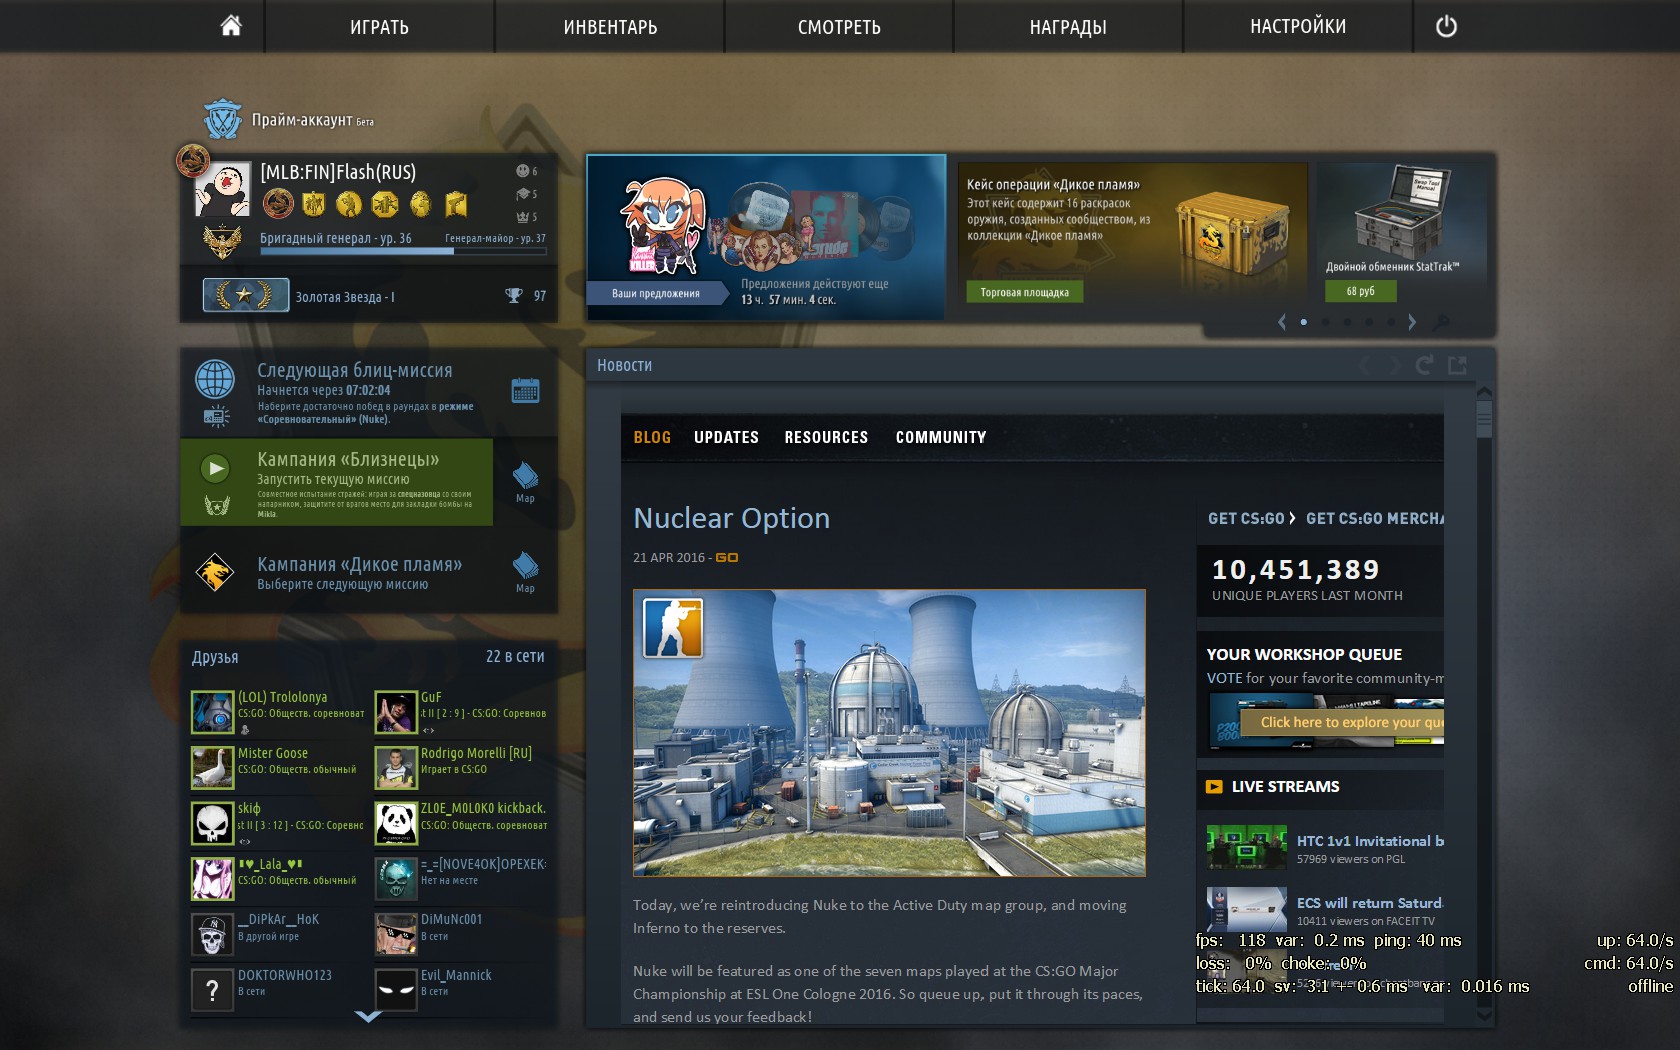Viewport: 1680px width, 1050px height.
Task: Select friend Mister Goose
Action: coord(278,768)
